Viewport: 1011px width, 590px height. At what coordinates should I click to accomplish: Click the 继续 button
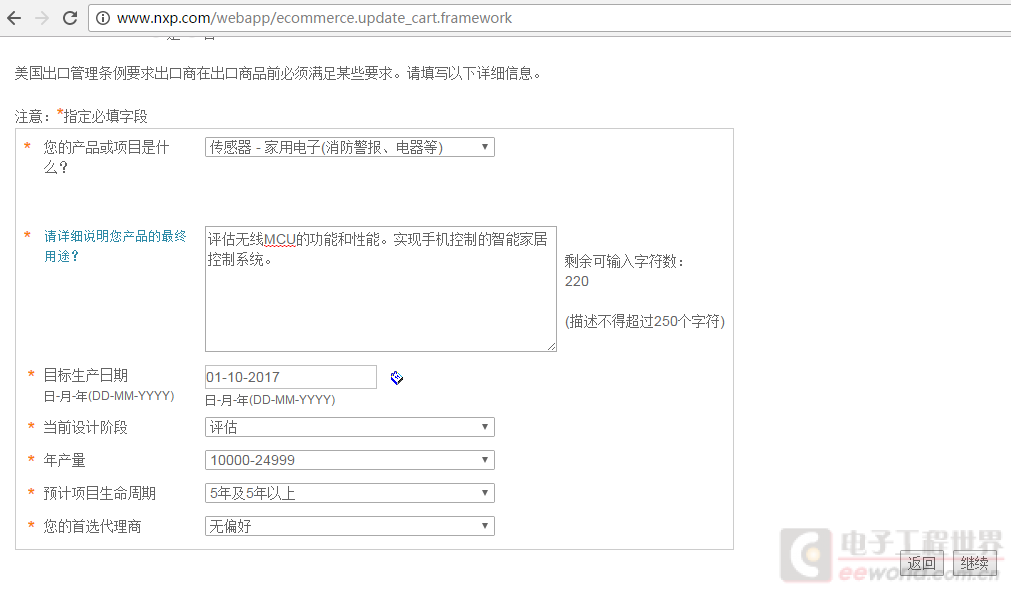point(974,563)
